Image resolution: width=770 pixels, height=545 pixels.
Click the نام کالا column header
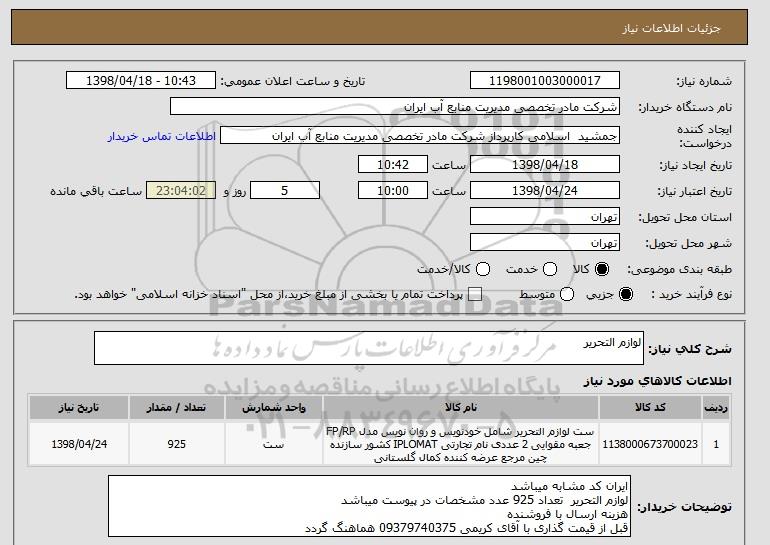coord(461,407)
